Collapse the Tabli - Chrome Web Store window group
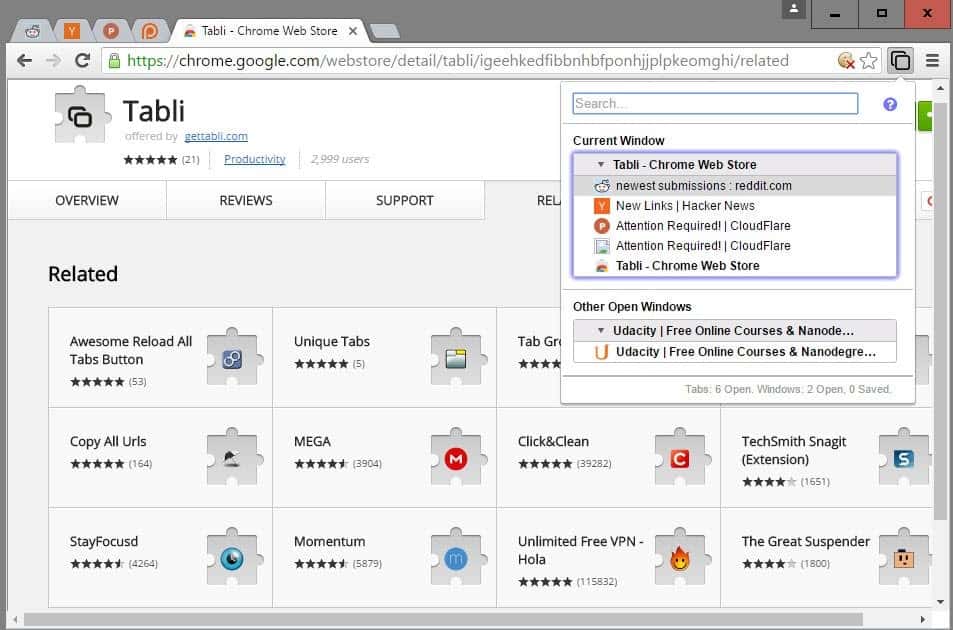Screen dimensions: 953x630 coord(601,165)
